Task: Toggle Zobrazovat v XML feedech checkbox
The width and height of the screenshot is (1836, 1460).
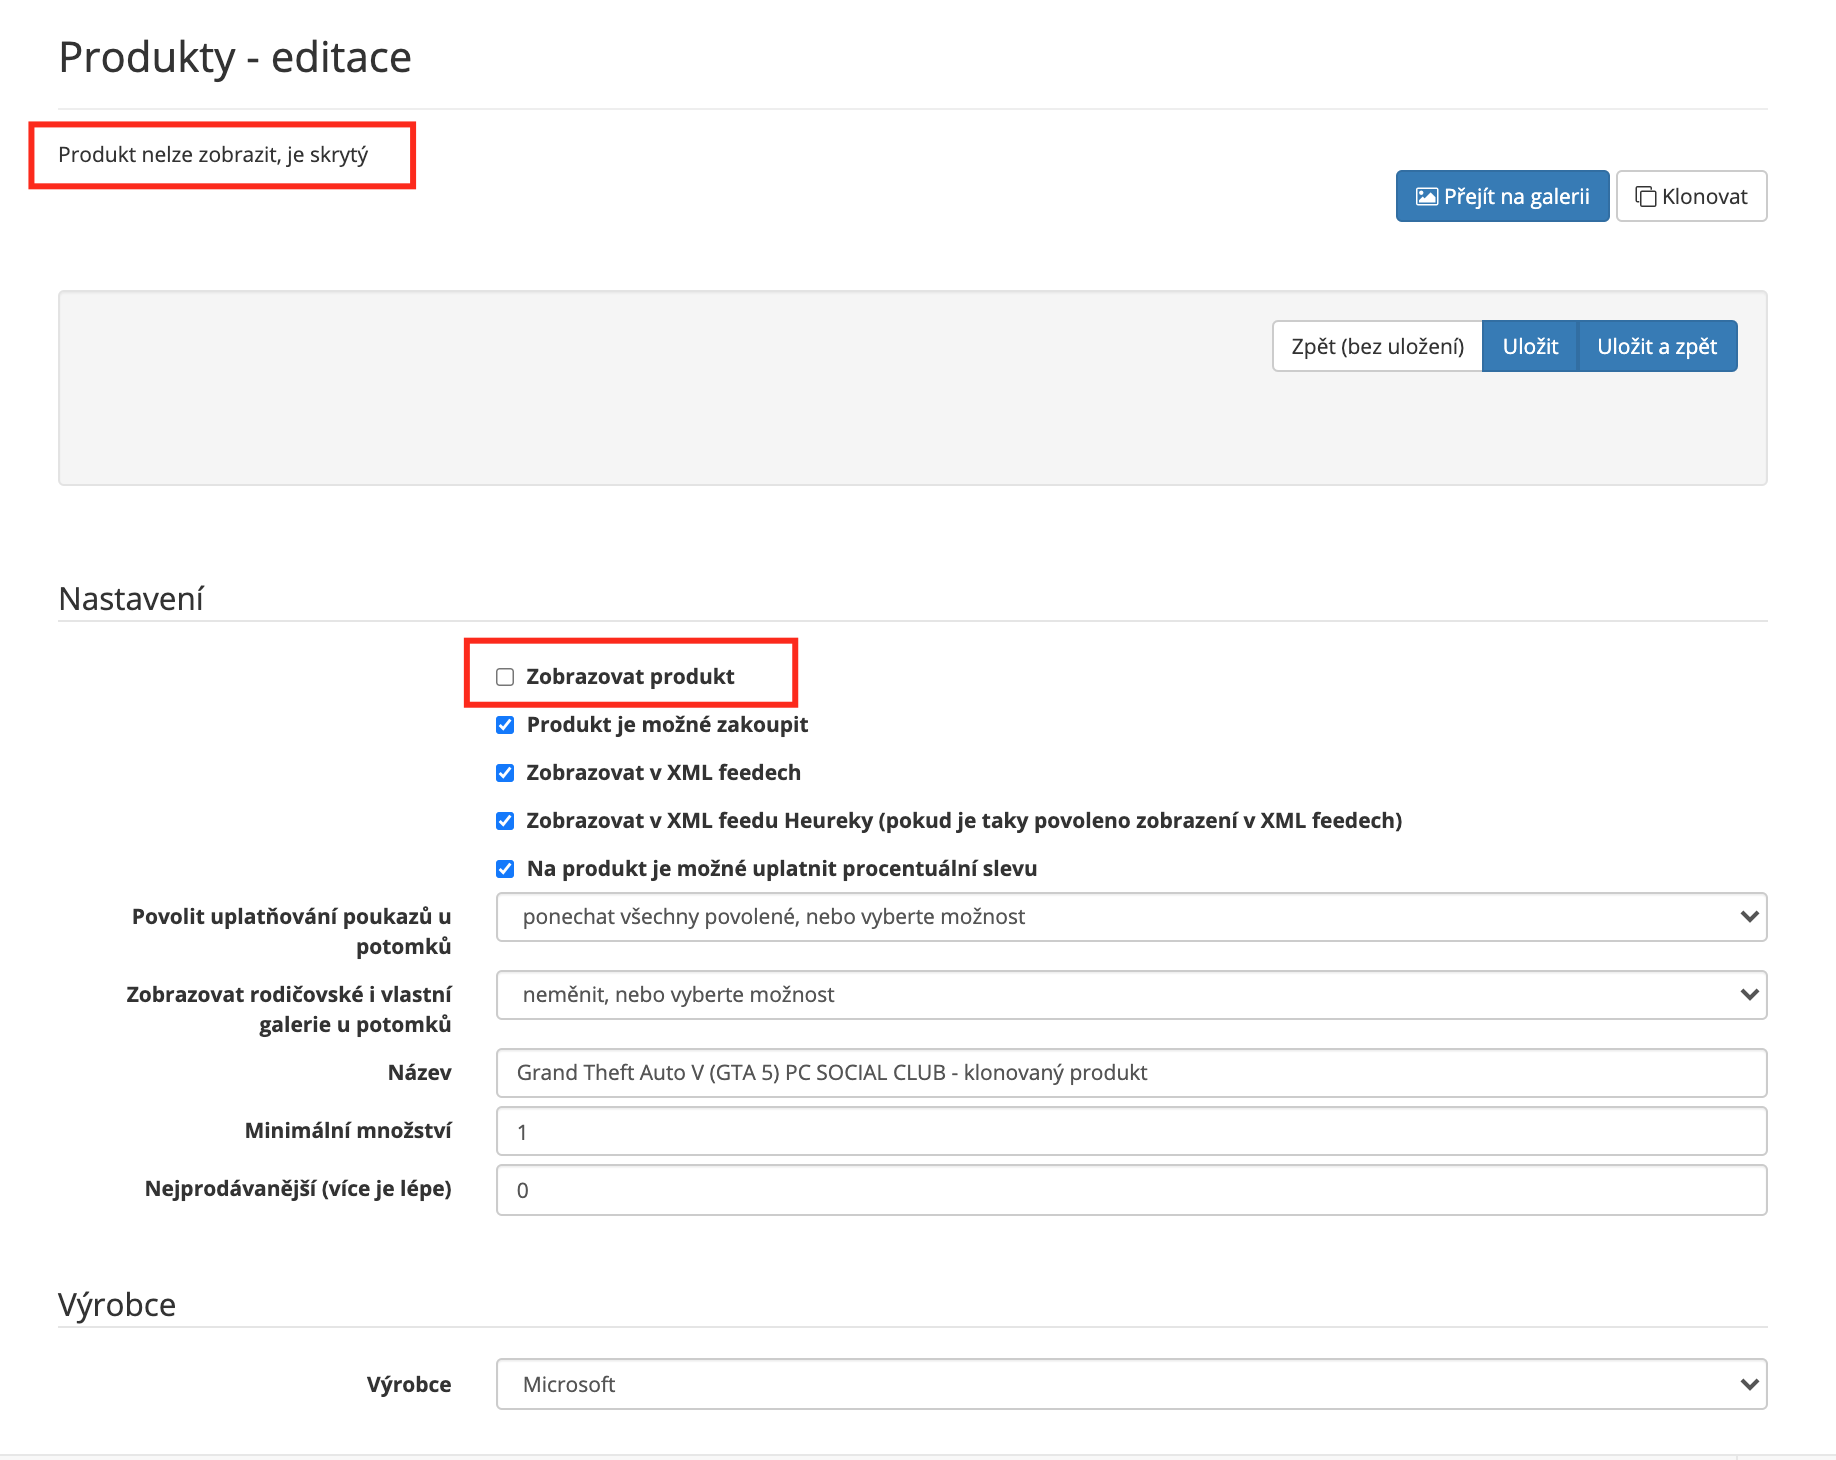Action: pos(505,773)
